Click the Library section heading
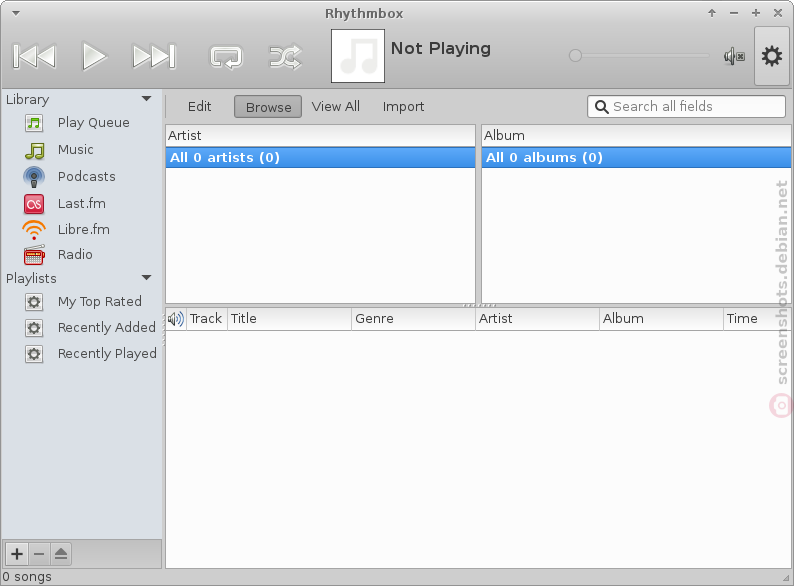794x586 pixels. (27, 99)
